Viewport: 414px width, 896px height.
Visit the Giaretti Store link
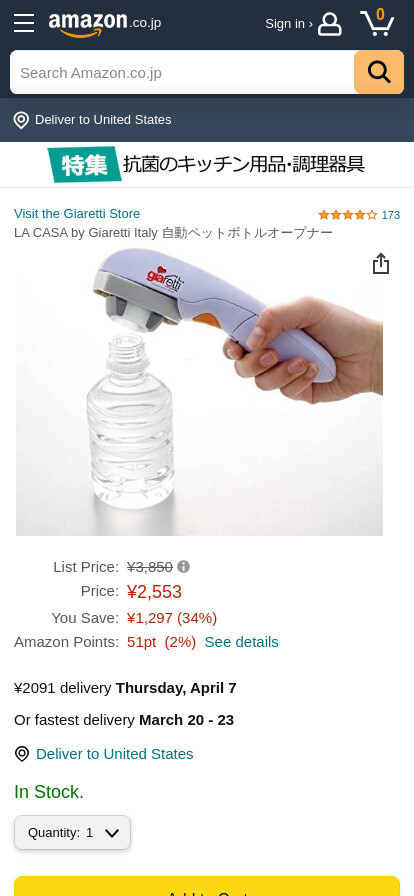coord(77,214)
